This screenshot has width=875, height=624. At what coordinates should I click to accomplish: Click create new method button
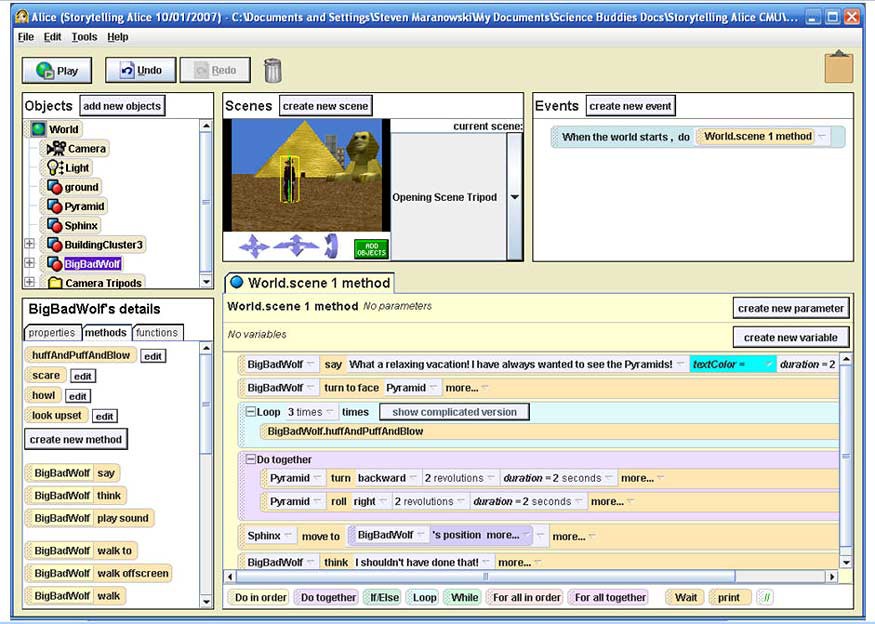tap(76, 439)
